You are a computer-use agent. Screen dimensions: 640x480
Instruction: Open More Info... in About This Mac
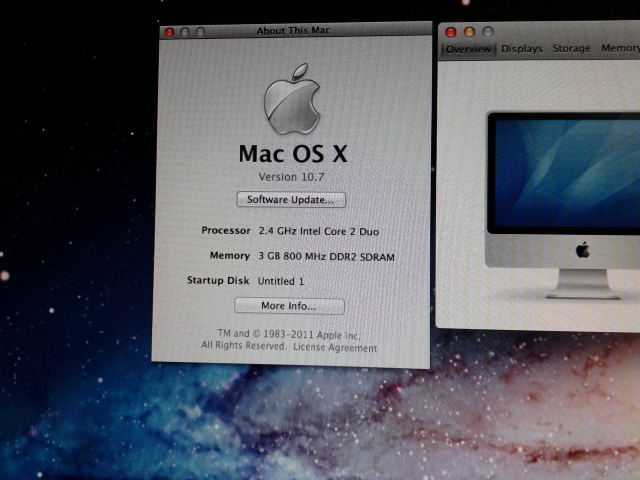289,306
